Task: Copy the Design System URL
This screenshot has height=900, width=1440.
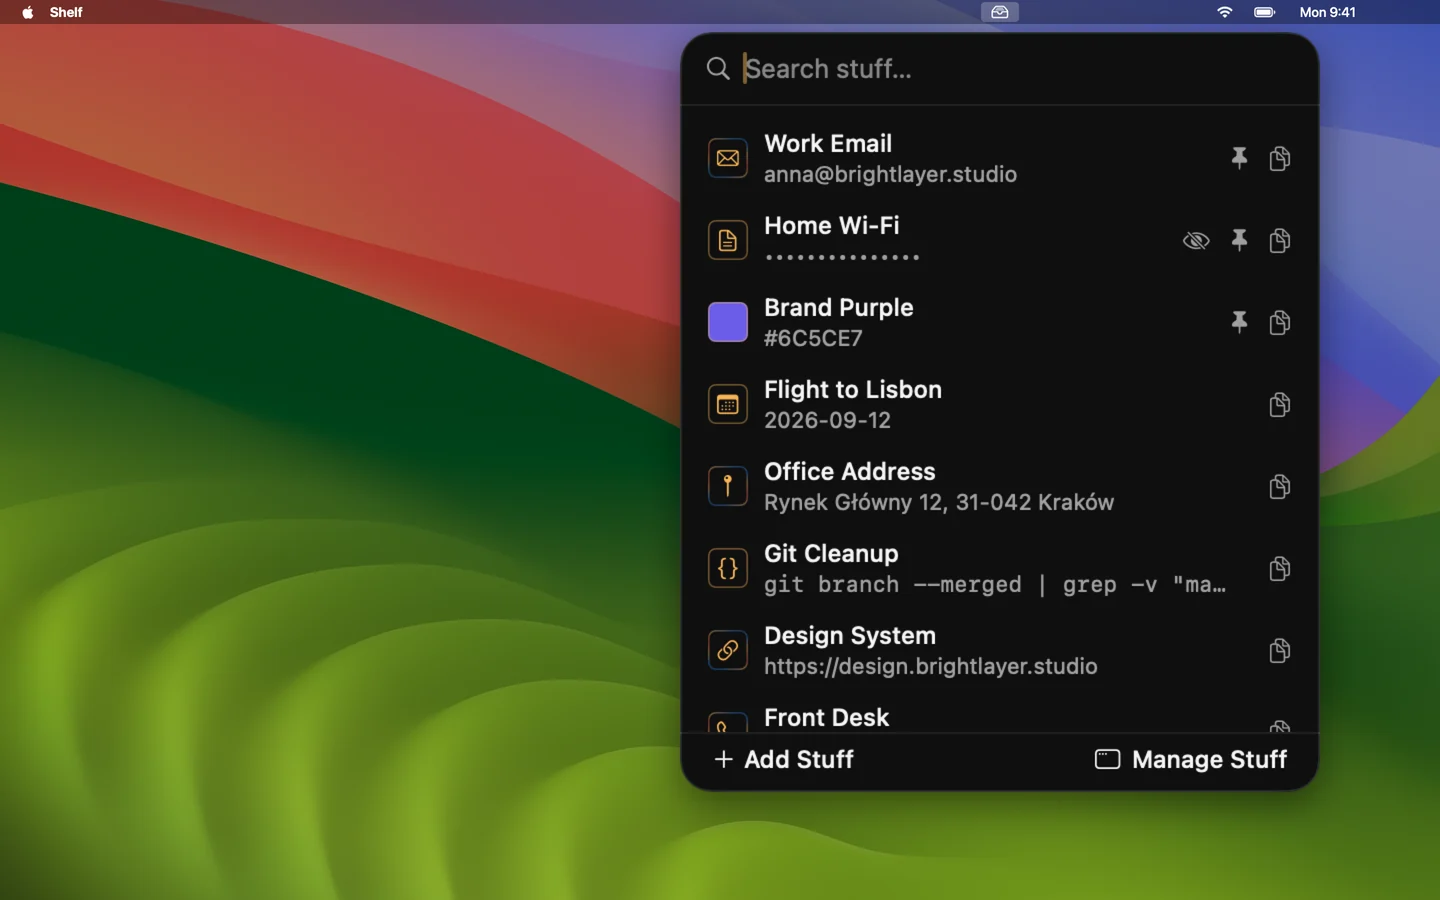Action: (x=1279, y=650)
